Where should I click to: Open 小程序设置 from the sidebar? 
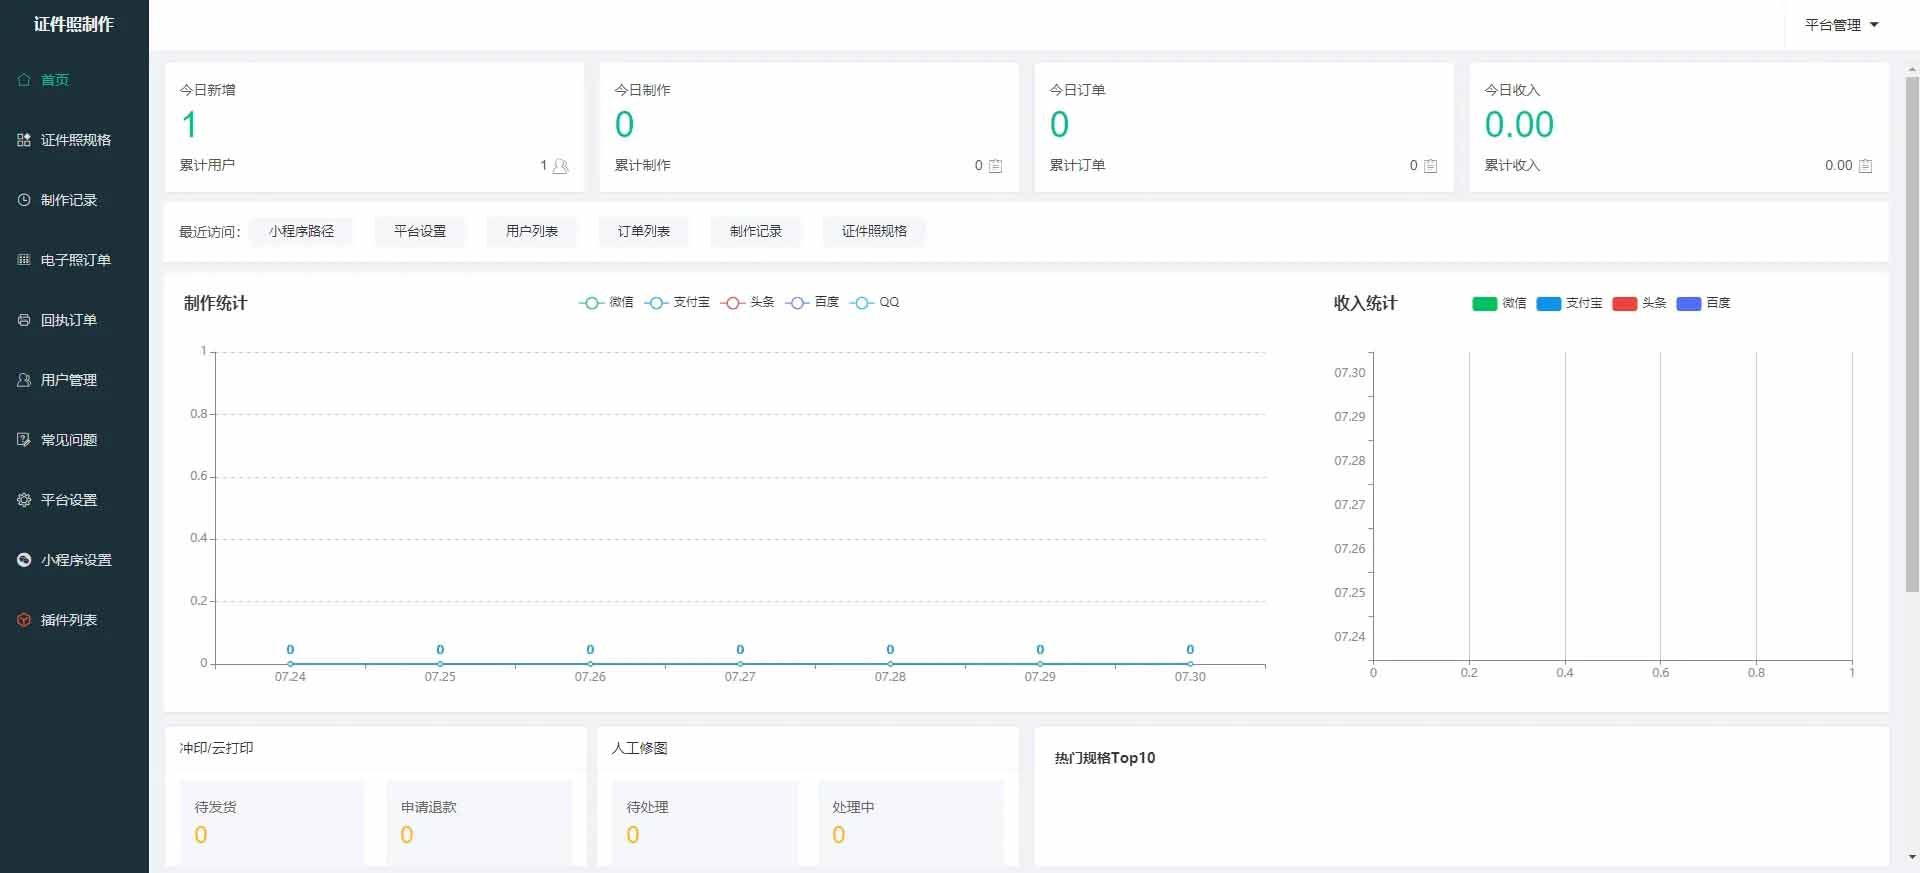tap(75, 560)
